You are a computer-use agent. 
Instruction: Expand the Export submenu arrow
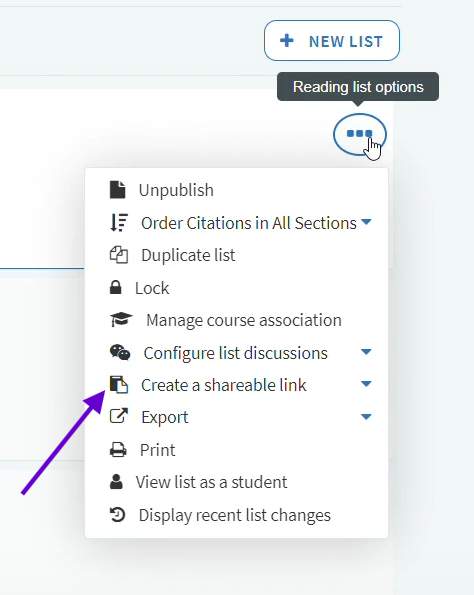[366, 417]
